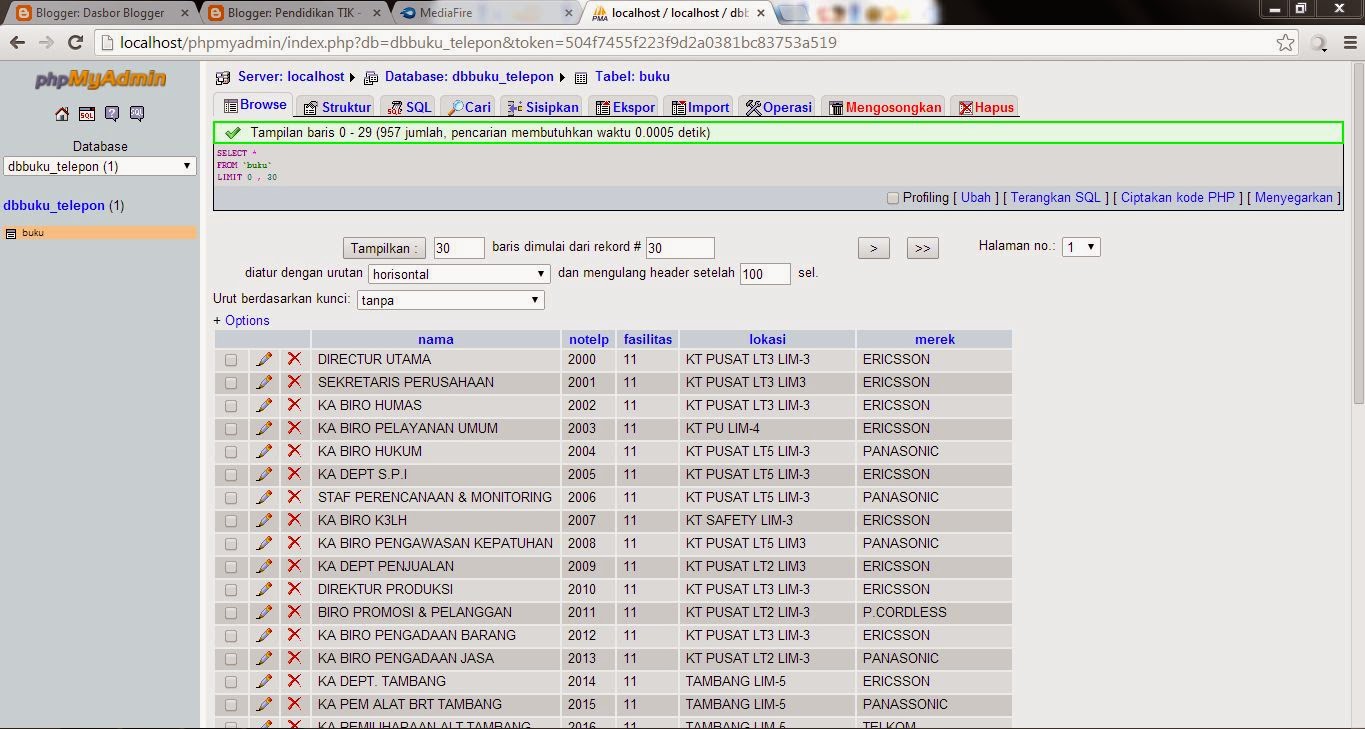Enable the Profiling checkbox
The image size is (1365, 729).
[x=893, y=198]
